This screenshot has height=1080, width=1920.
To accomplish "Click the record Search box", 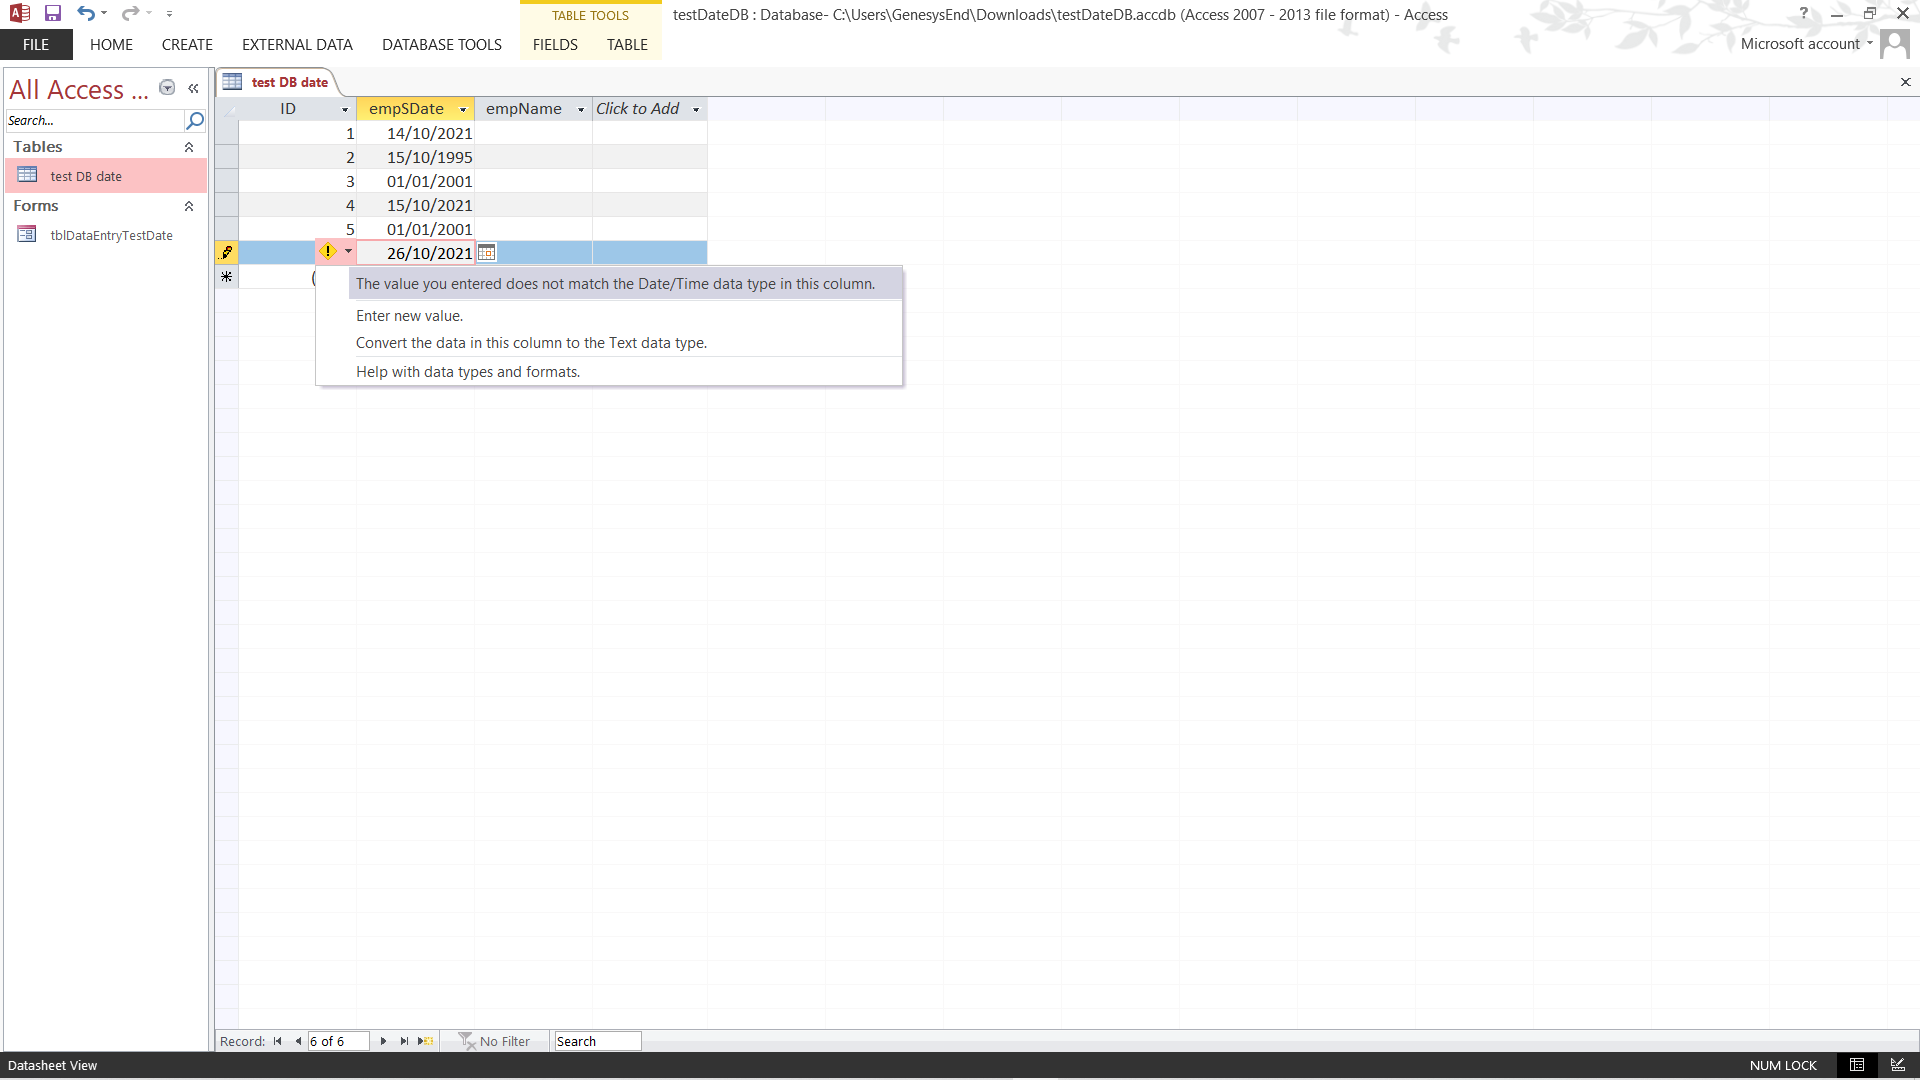I will [x=597, y=1041].
